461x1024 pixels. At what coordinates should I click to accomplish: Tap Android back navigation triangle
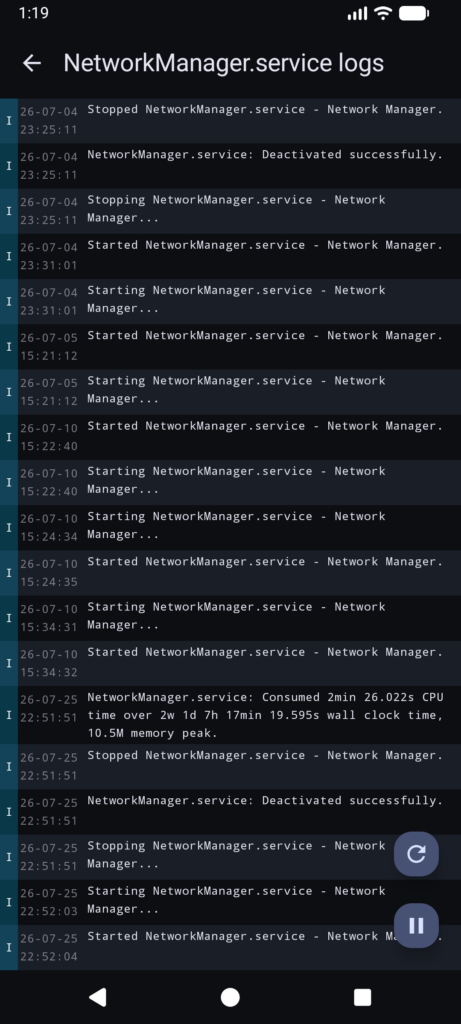98,997
